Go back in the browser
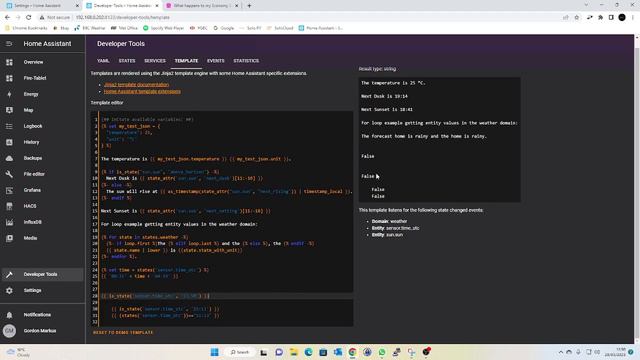The image size is (640, 360). click(x=7, y=18)
